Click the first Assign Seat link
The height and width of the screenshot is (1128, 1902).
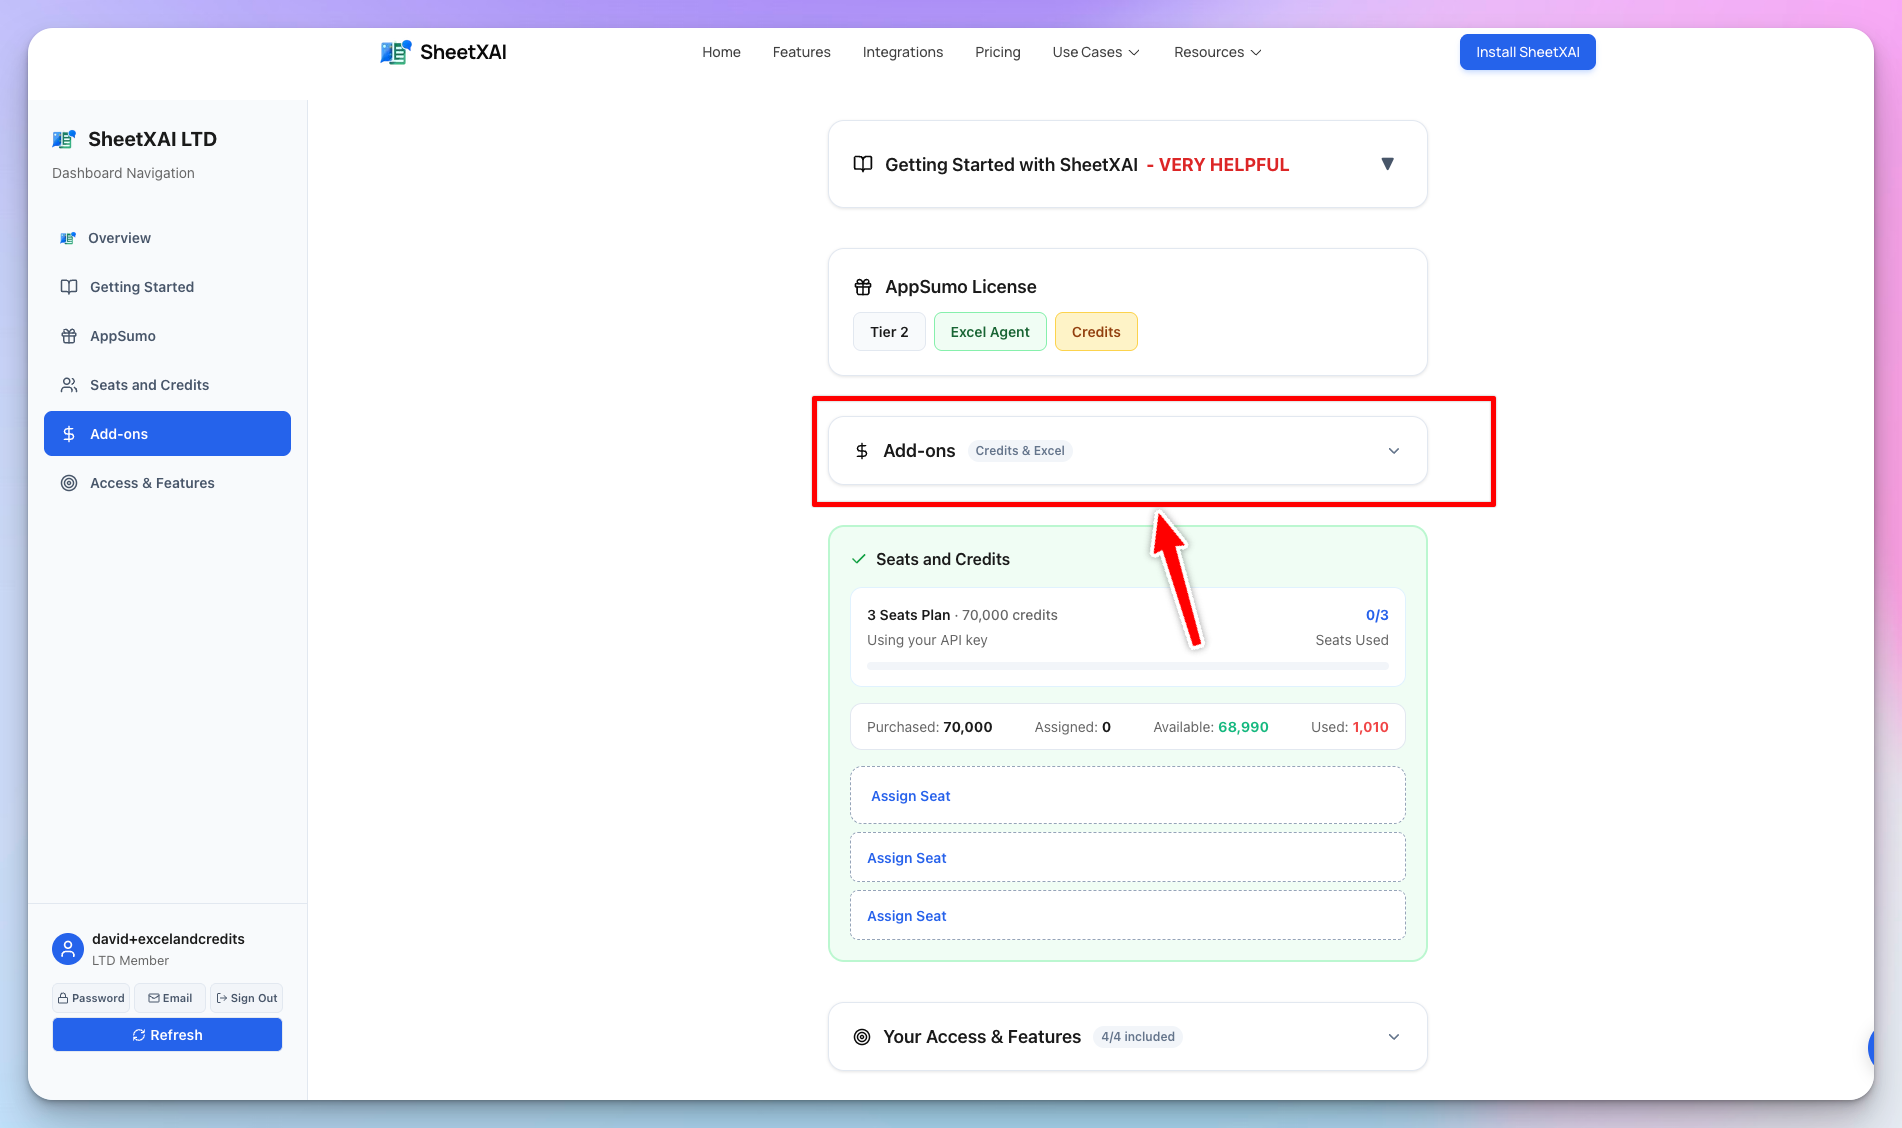pos(910,795)
